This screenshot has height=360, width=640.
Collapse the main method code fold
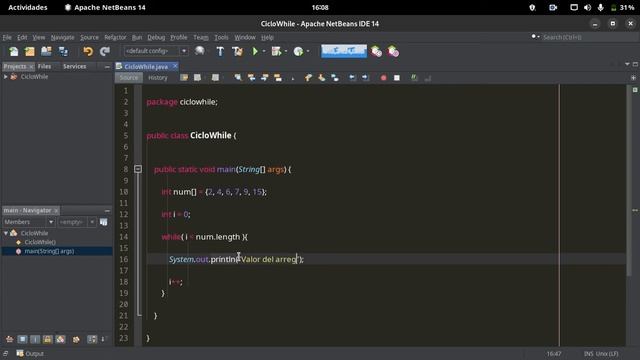(138, 169)
